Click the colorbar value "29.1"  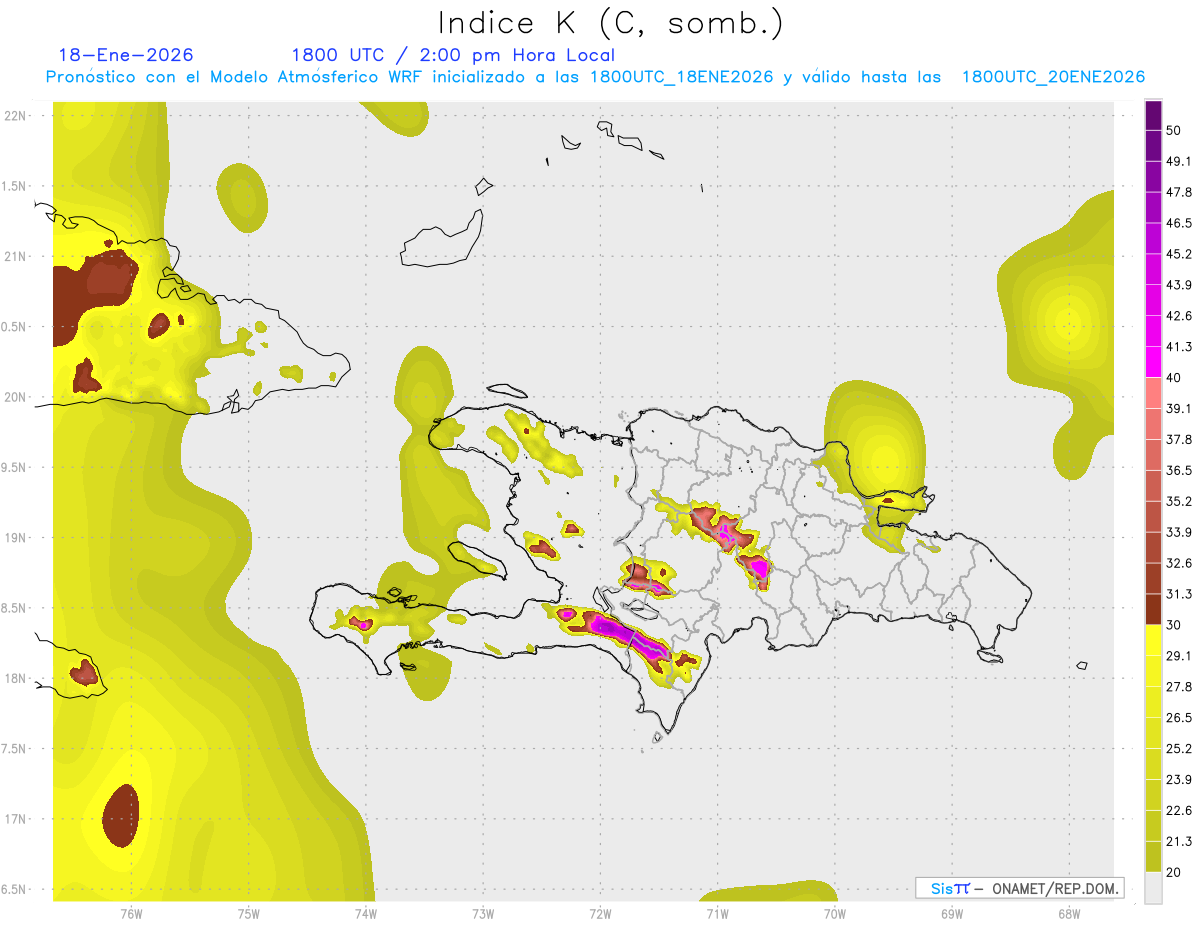click(1179, 656)
